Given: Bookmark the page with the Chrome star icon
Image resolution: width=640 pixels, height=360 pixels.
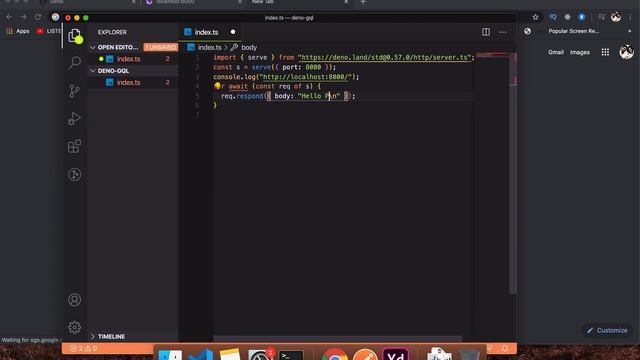Looking at the screenshot, I should (536, 17).
